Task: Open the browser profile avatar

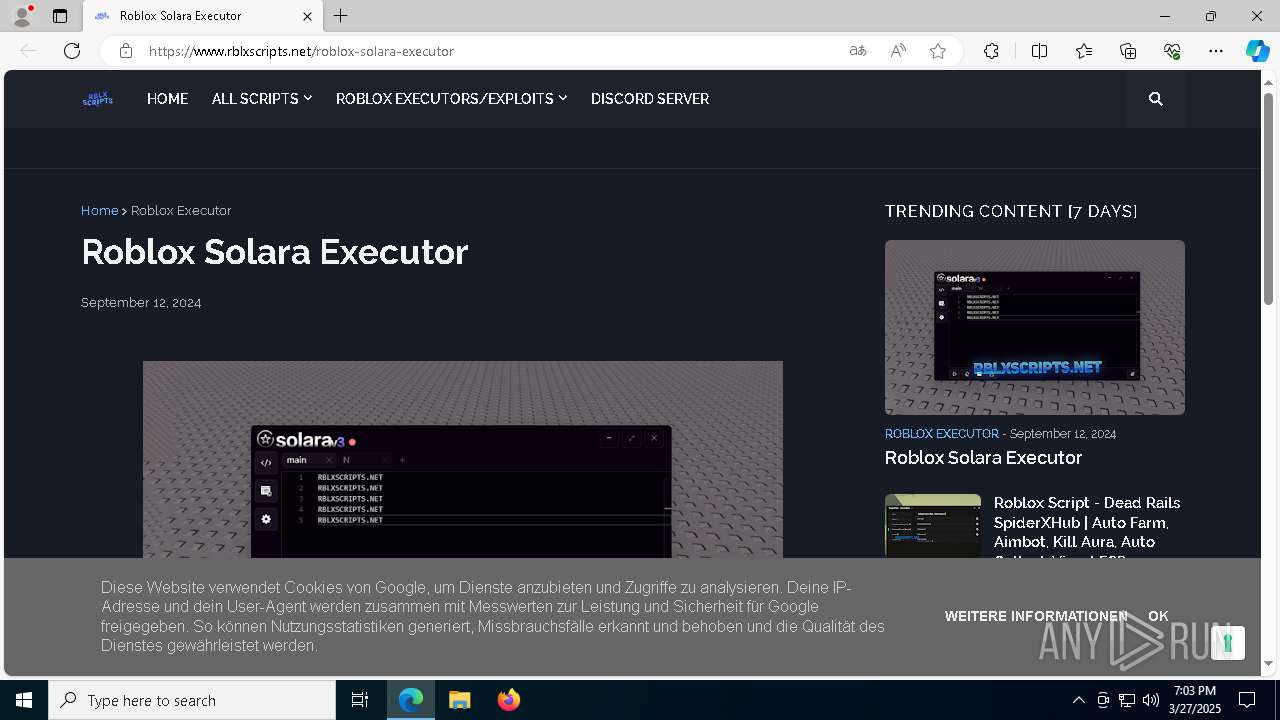Action: [22, 16]
